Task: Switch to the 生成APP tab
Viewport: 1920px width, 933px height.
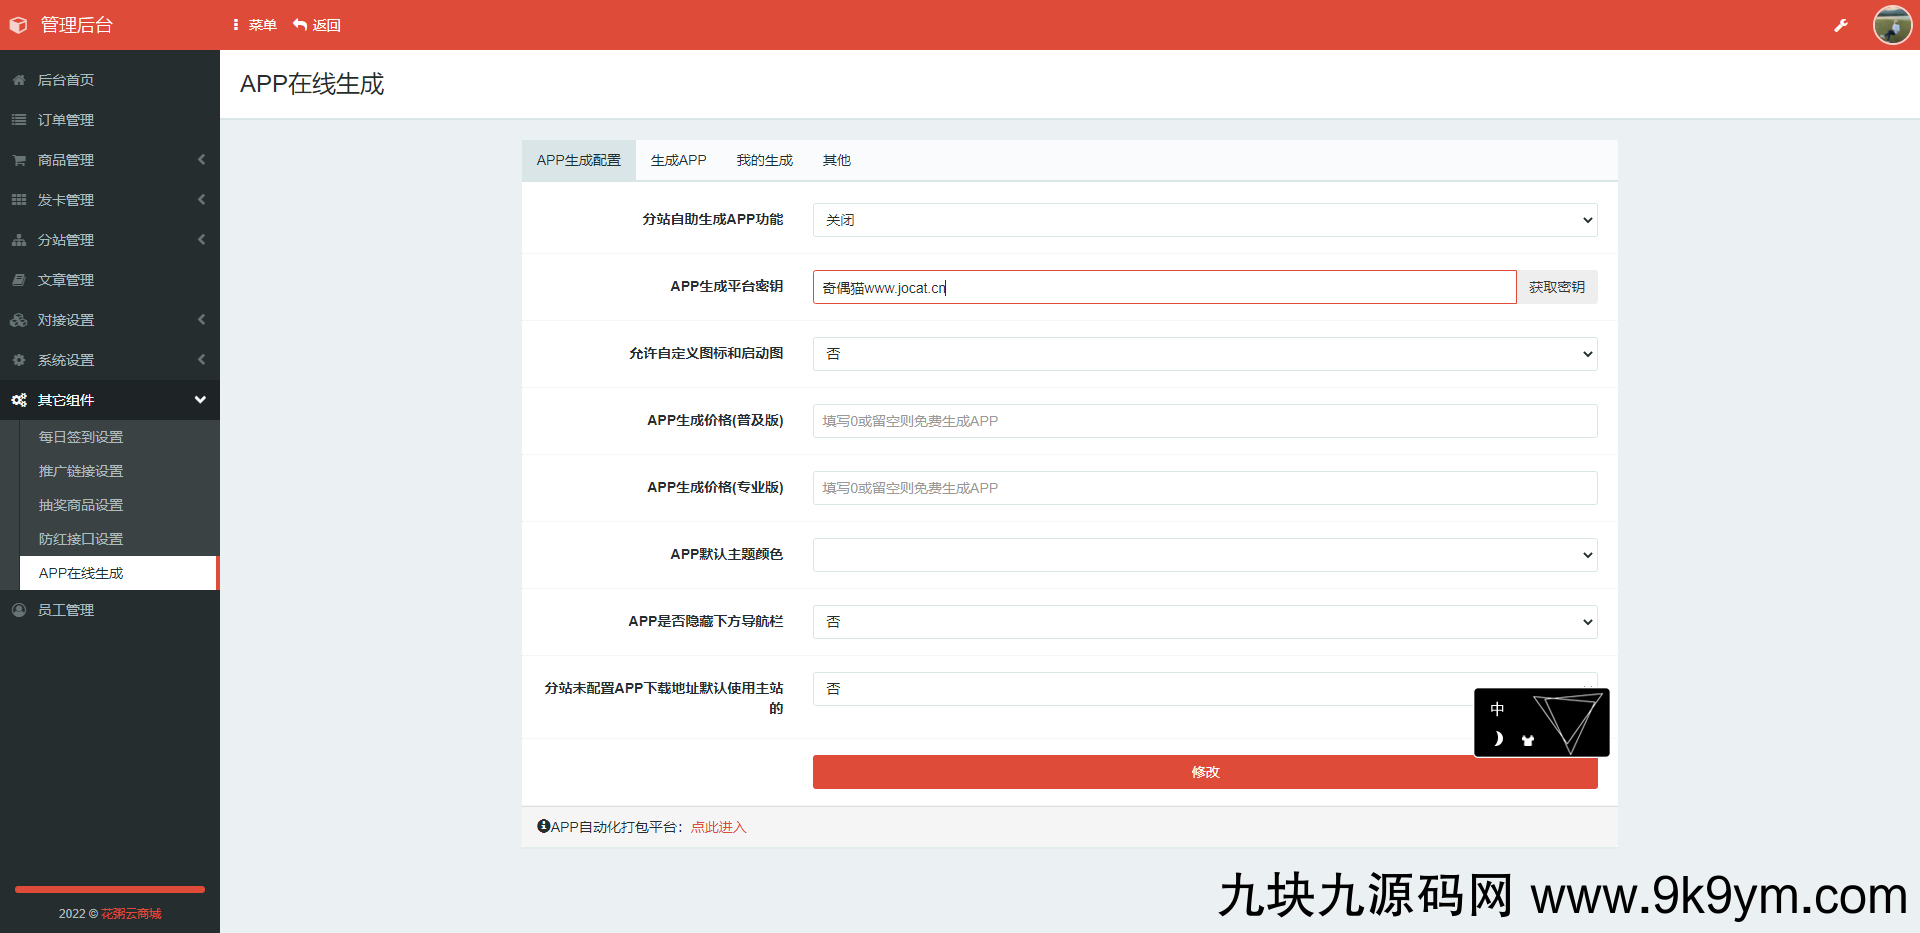Action: (x=678, y=160)
